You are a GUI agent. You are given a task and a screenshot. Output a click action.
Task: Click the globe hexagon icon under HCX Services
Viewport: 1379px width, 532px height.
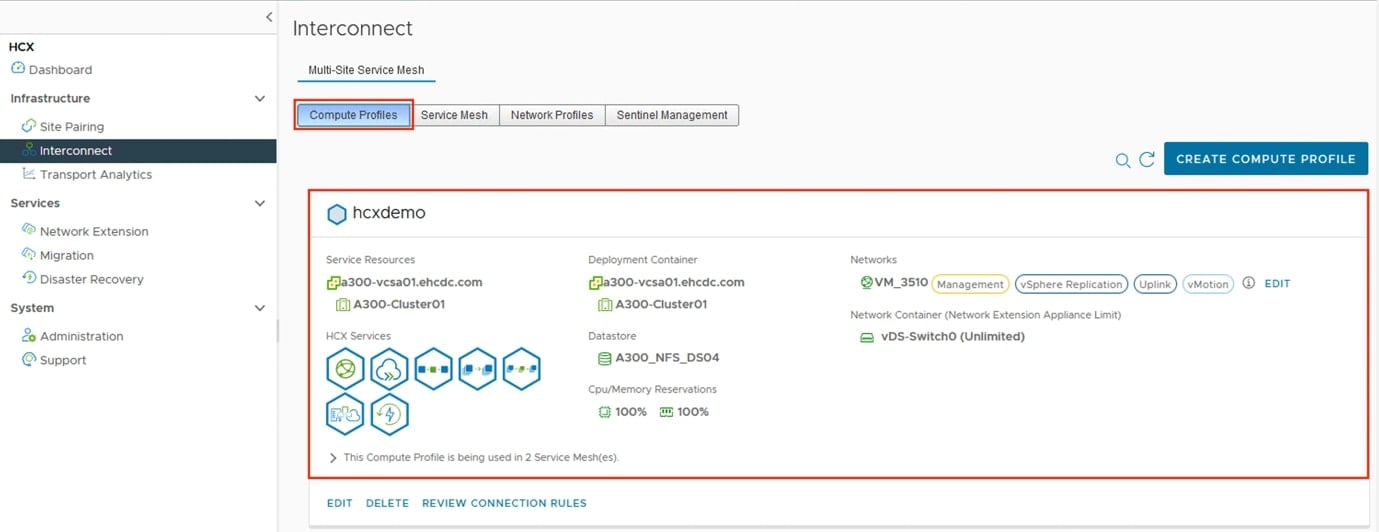coord(345,370)
